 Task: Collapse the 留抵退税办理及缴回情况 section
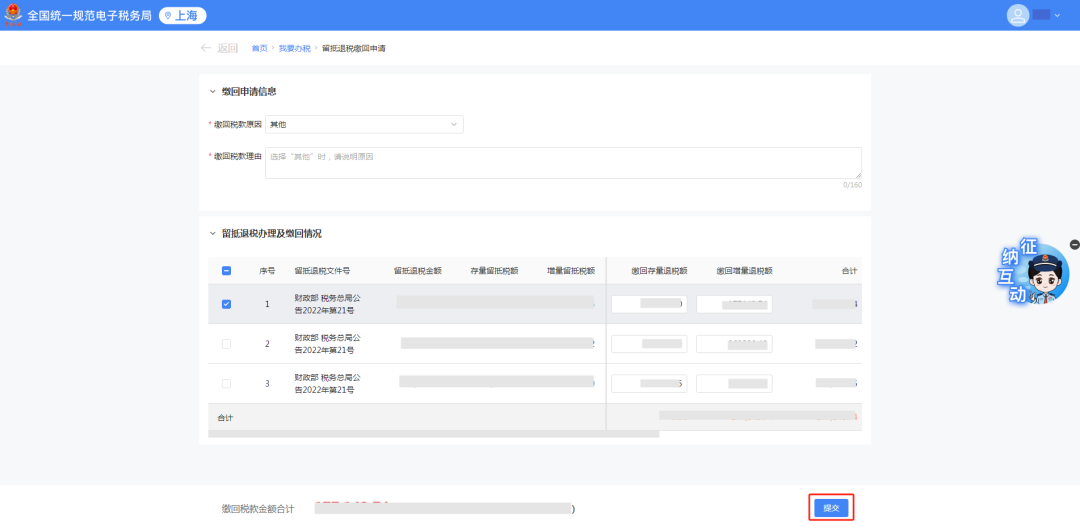point(212,233)
